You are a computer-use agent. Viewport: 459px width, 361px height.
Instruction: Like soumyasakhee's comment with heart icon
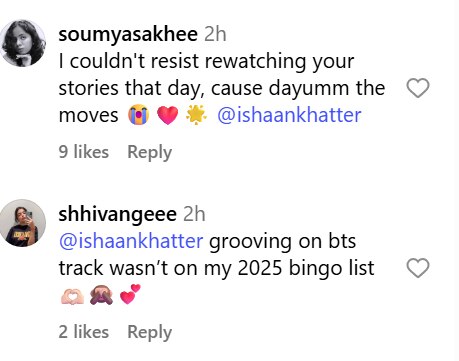[418, 88]
